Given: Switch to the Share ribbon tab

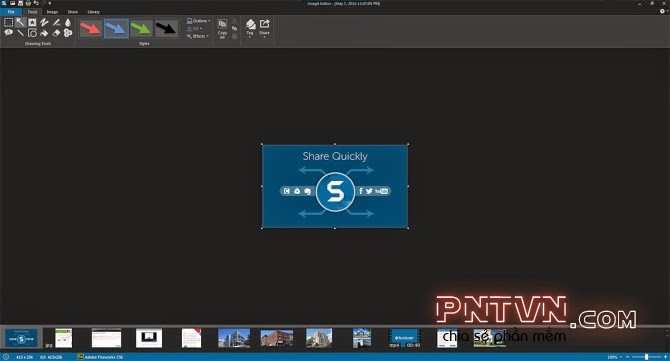Looking at the screenshot, I should point(73,12).
